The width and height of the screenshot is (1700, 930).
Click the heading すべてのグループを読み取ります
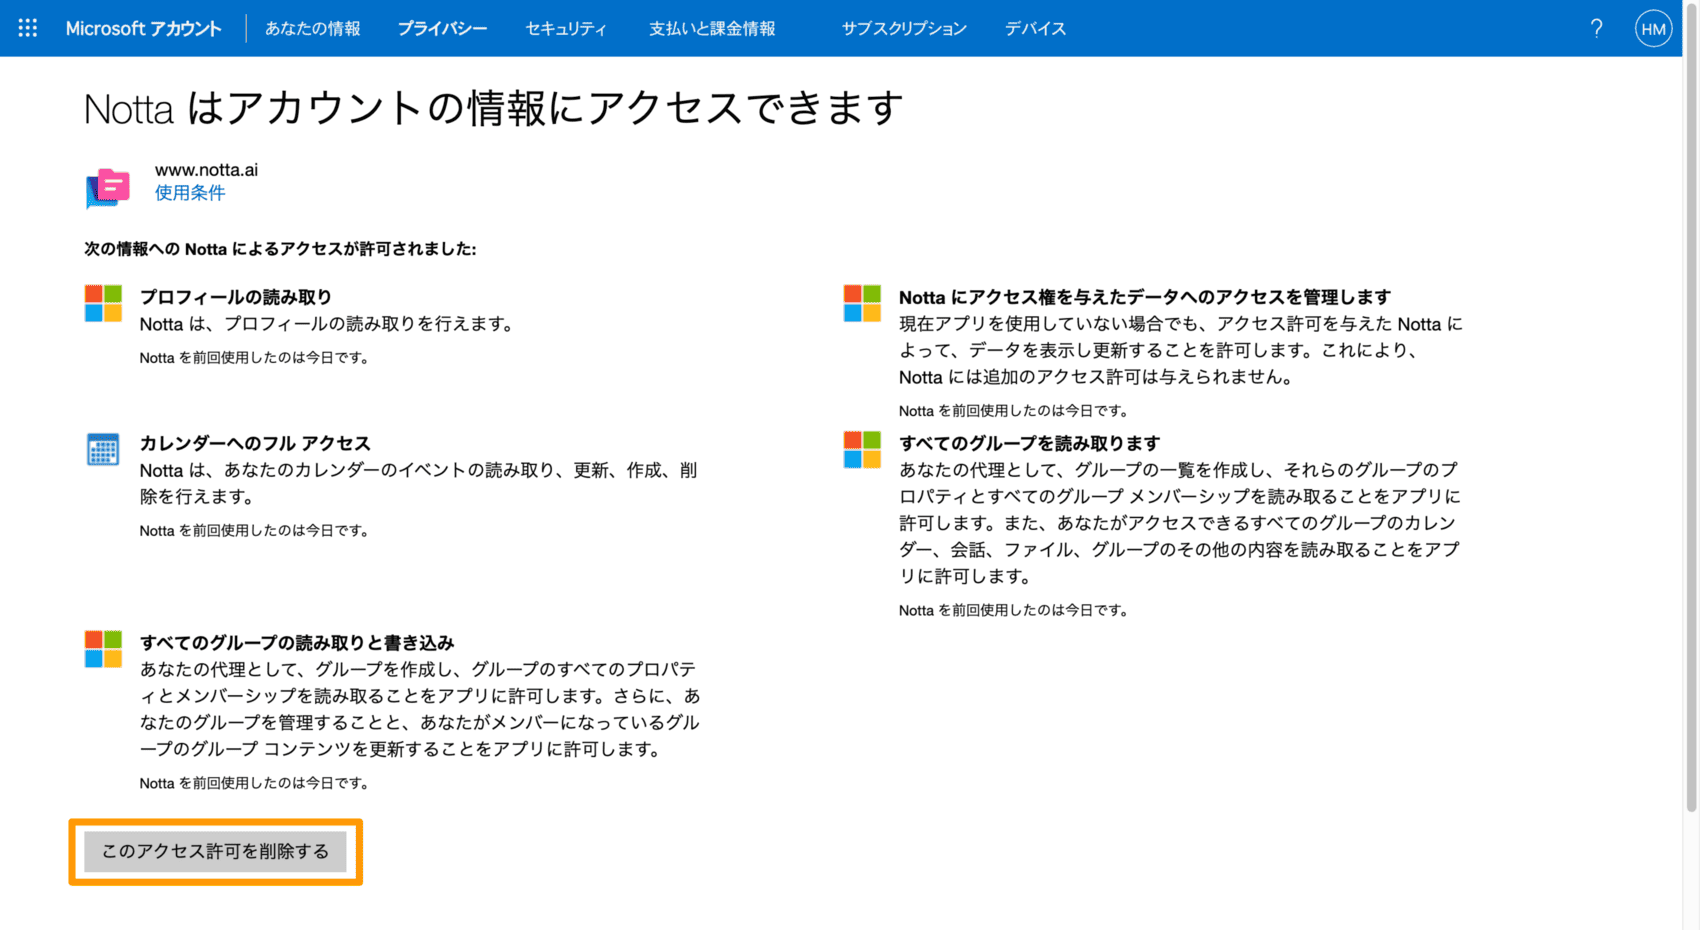(x=1029, y=443)
